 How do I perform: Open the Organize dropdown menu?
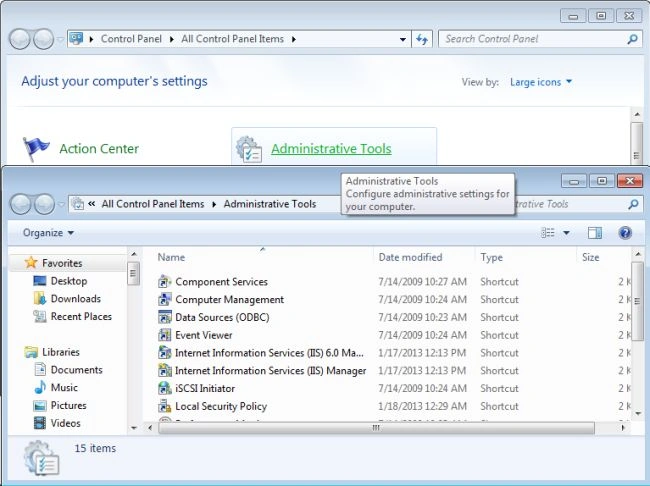click(48, 233)
